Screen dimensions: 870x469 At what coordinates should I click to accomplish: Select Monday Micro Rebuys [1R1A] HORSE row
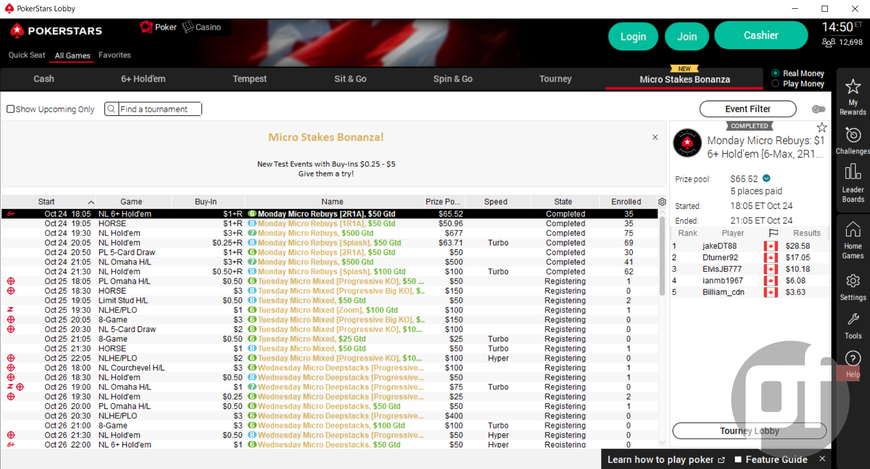[330, 223]
